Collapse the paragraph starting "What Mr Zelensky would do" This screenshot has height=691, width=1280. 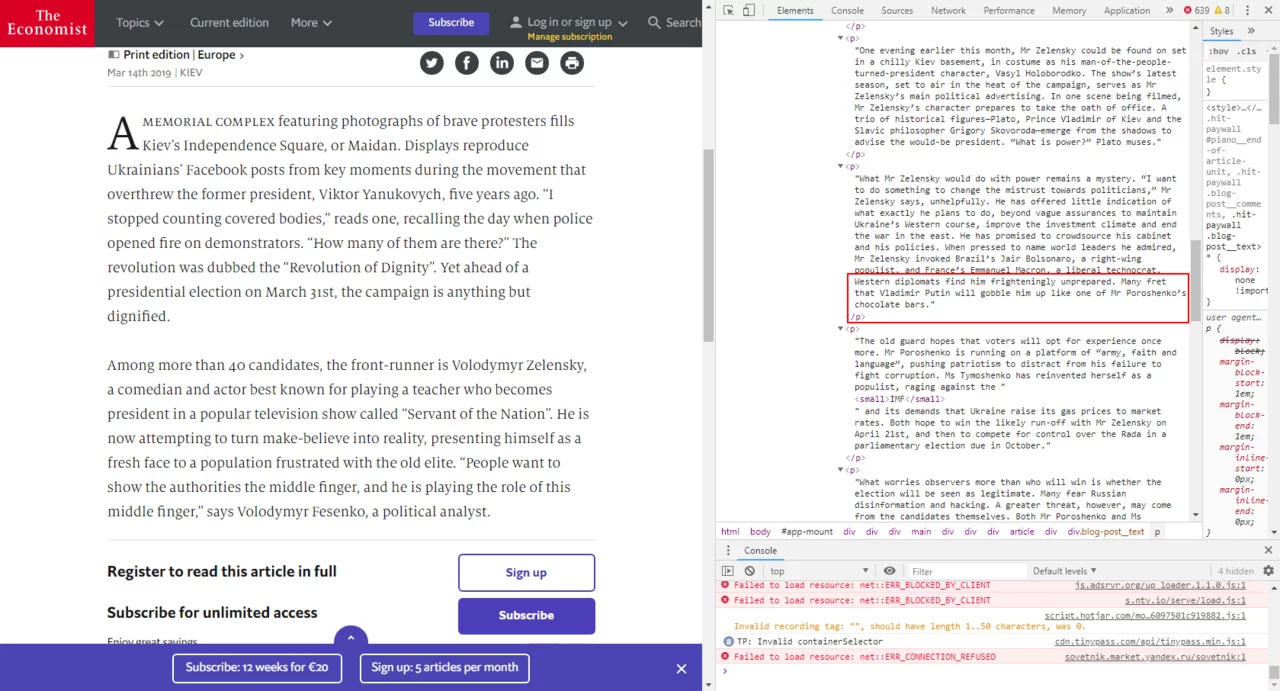(840, 167)
